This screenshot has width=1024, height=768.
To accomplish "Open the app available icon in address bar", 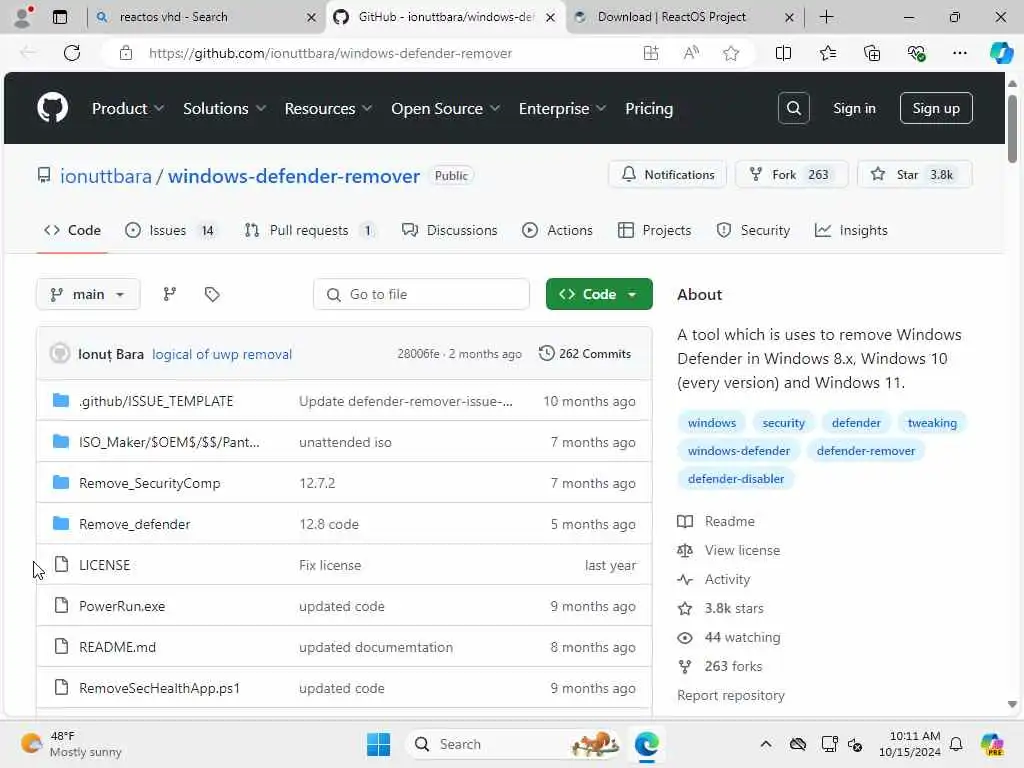I will 650,53.
